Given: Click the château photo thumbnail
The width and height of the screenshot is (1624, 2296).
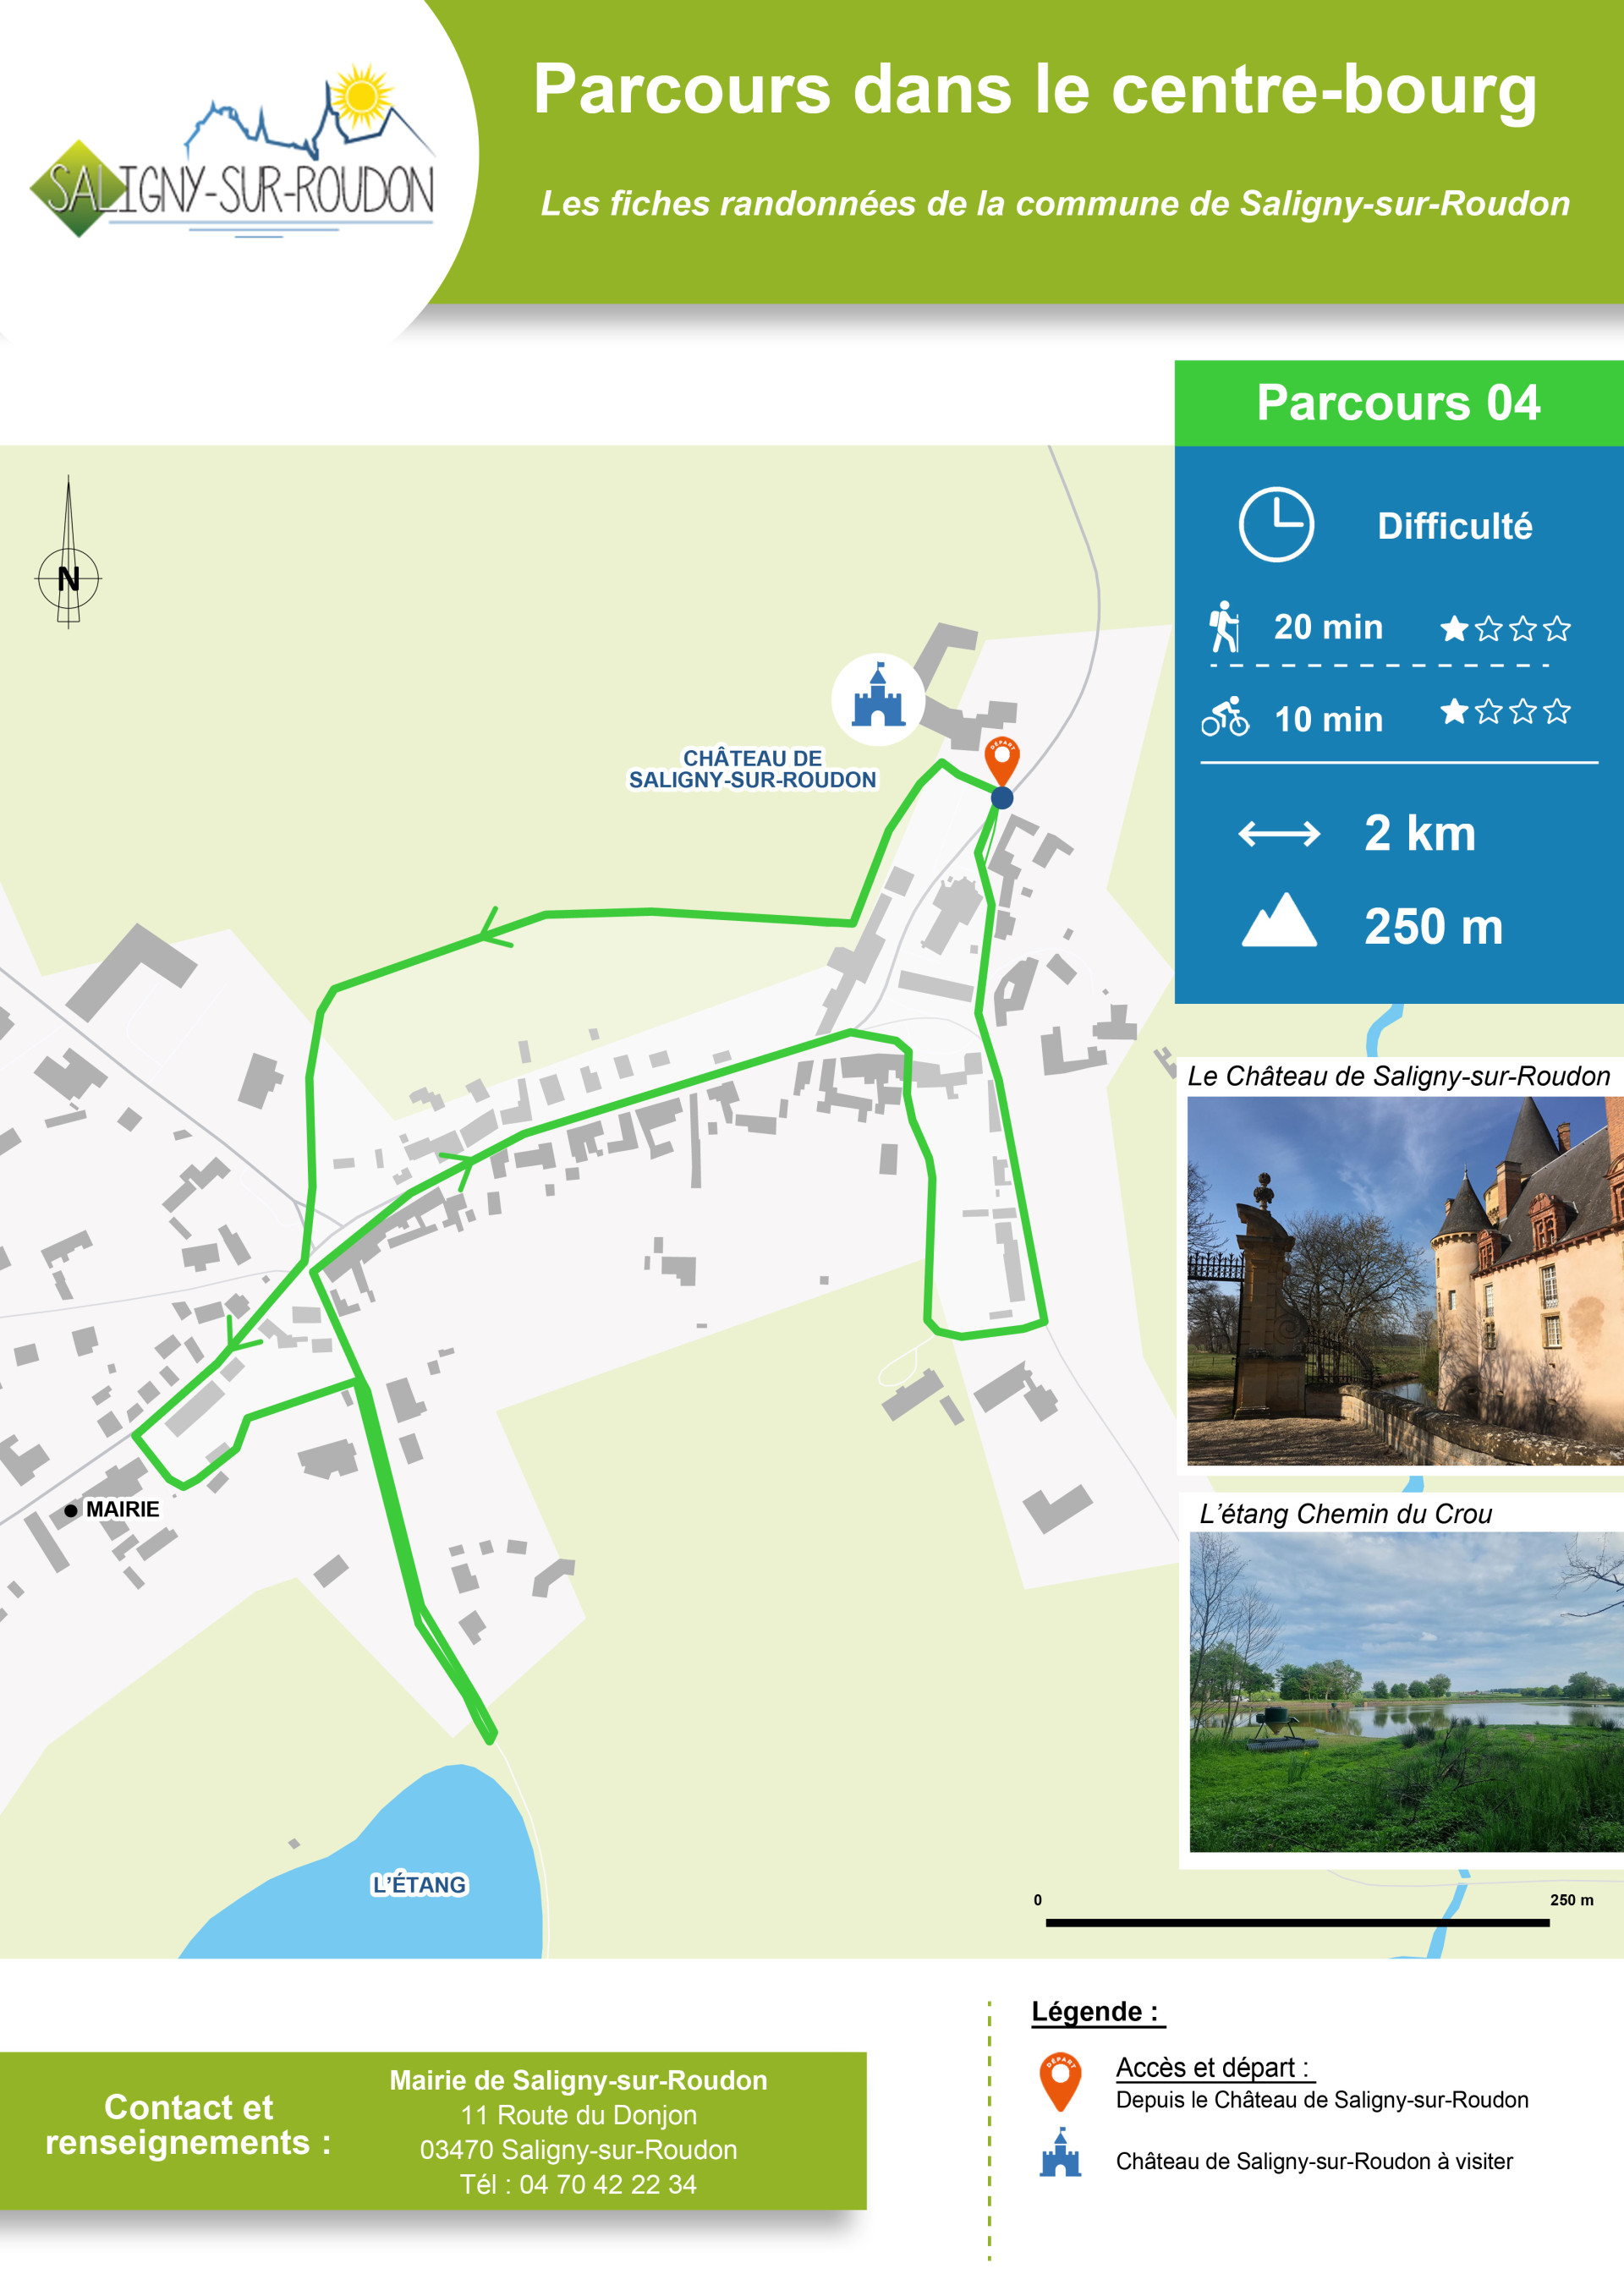Looking at the screenshot, I should (1405, 1281).
